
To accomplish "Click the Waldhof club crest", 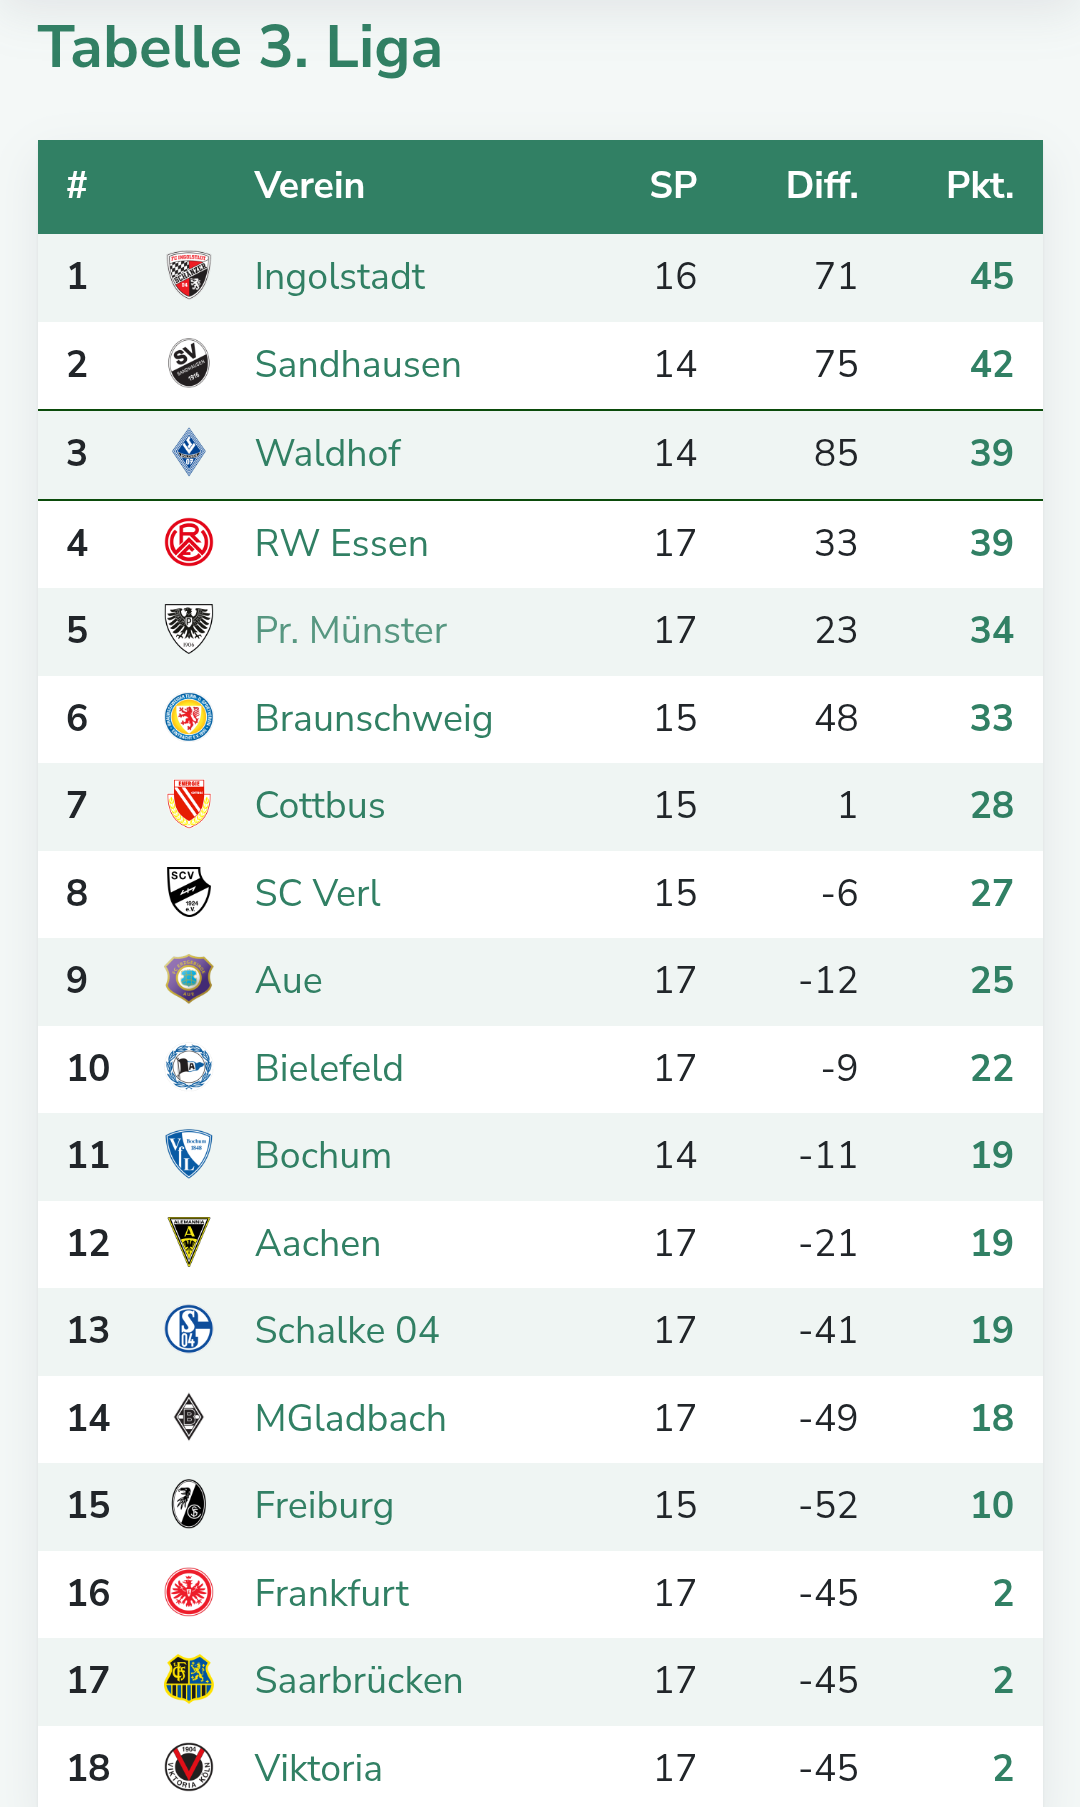I will [x=188, y=452].
